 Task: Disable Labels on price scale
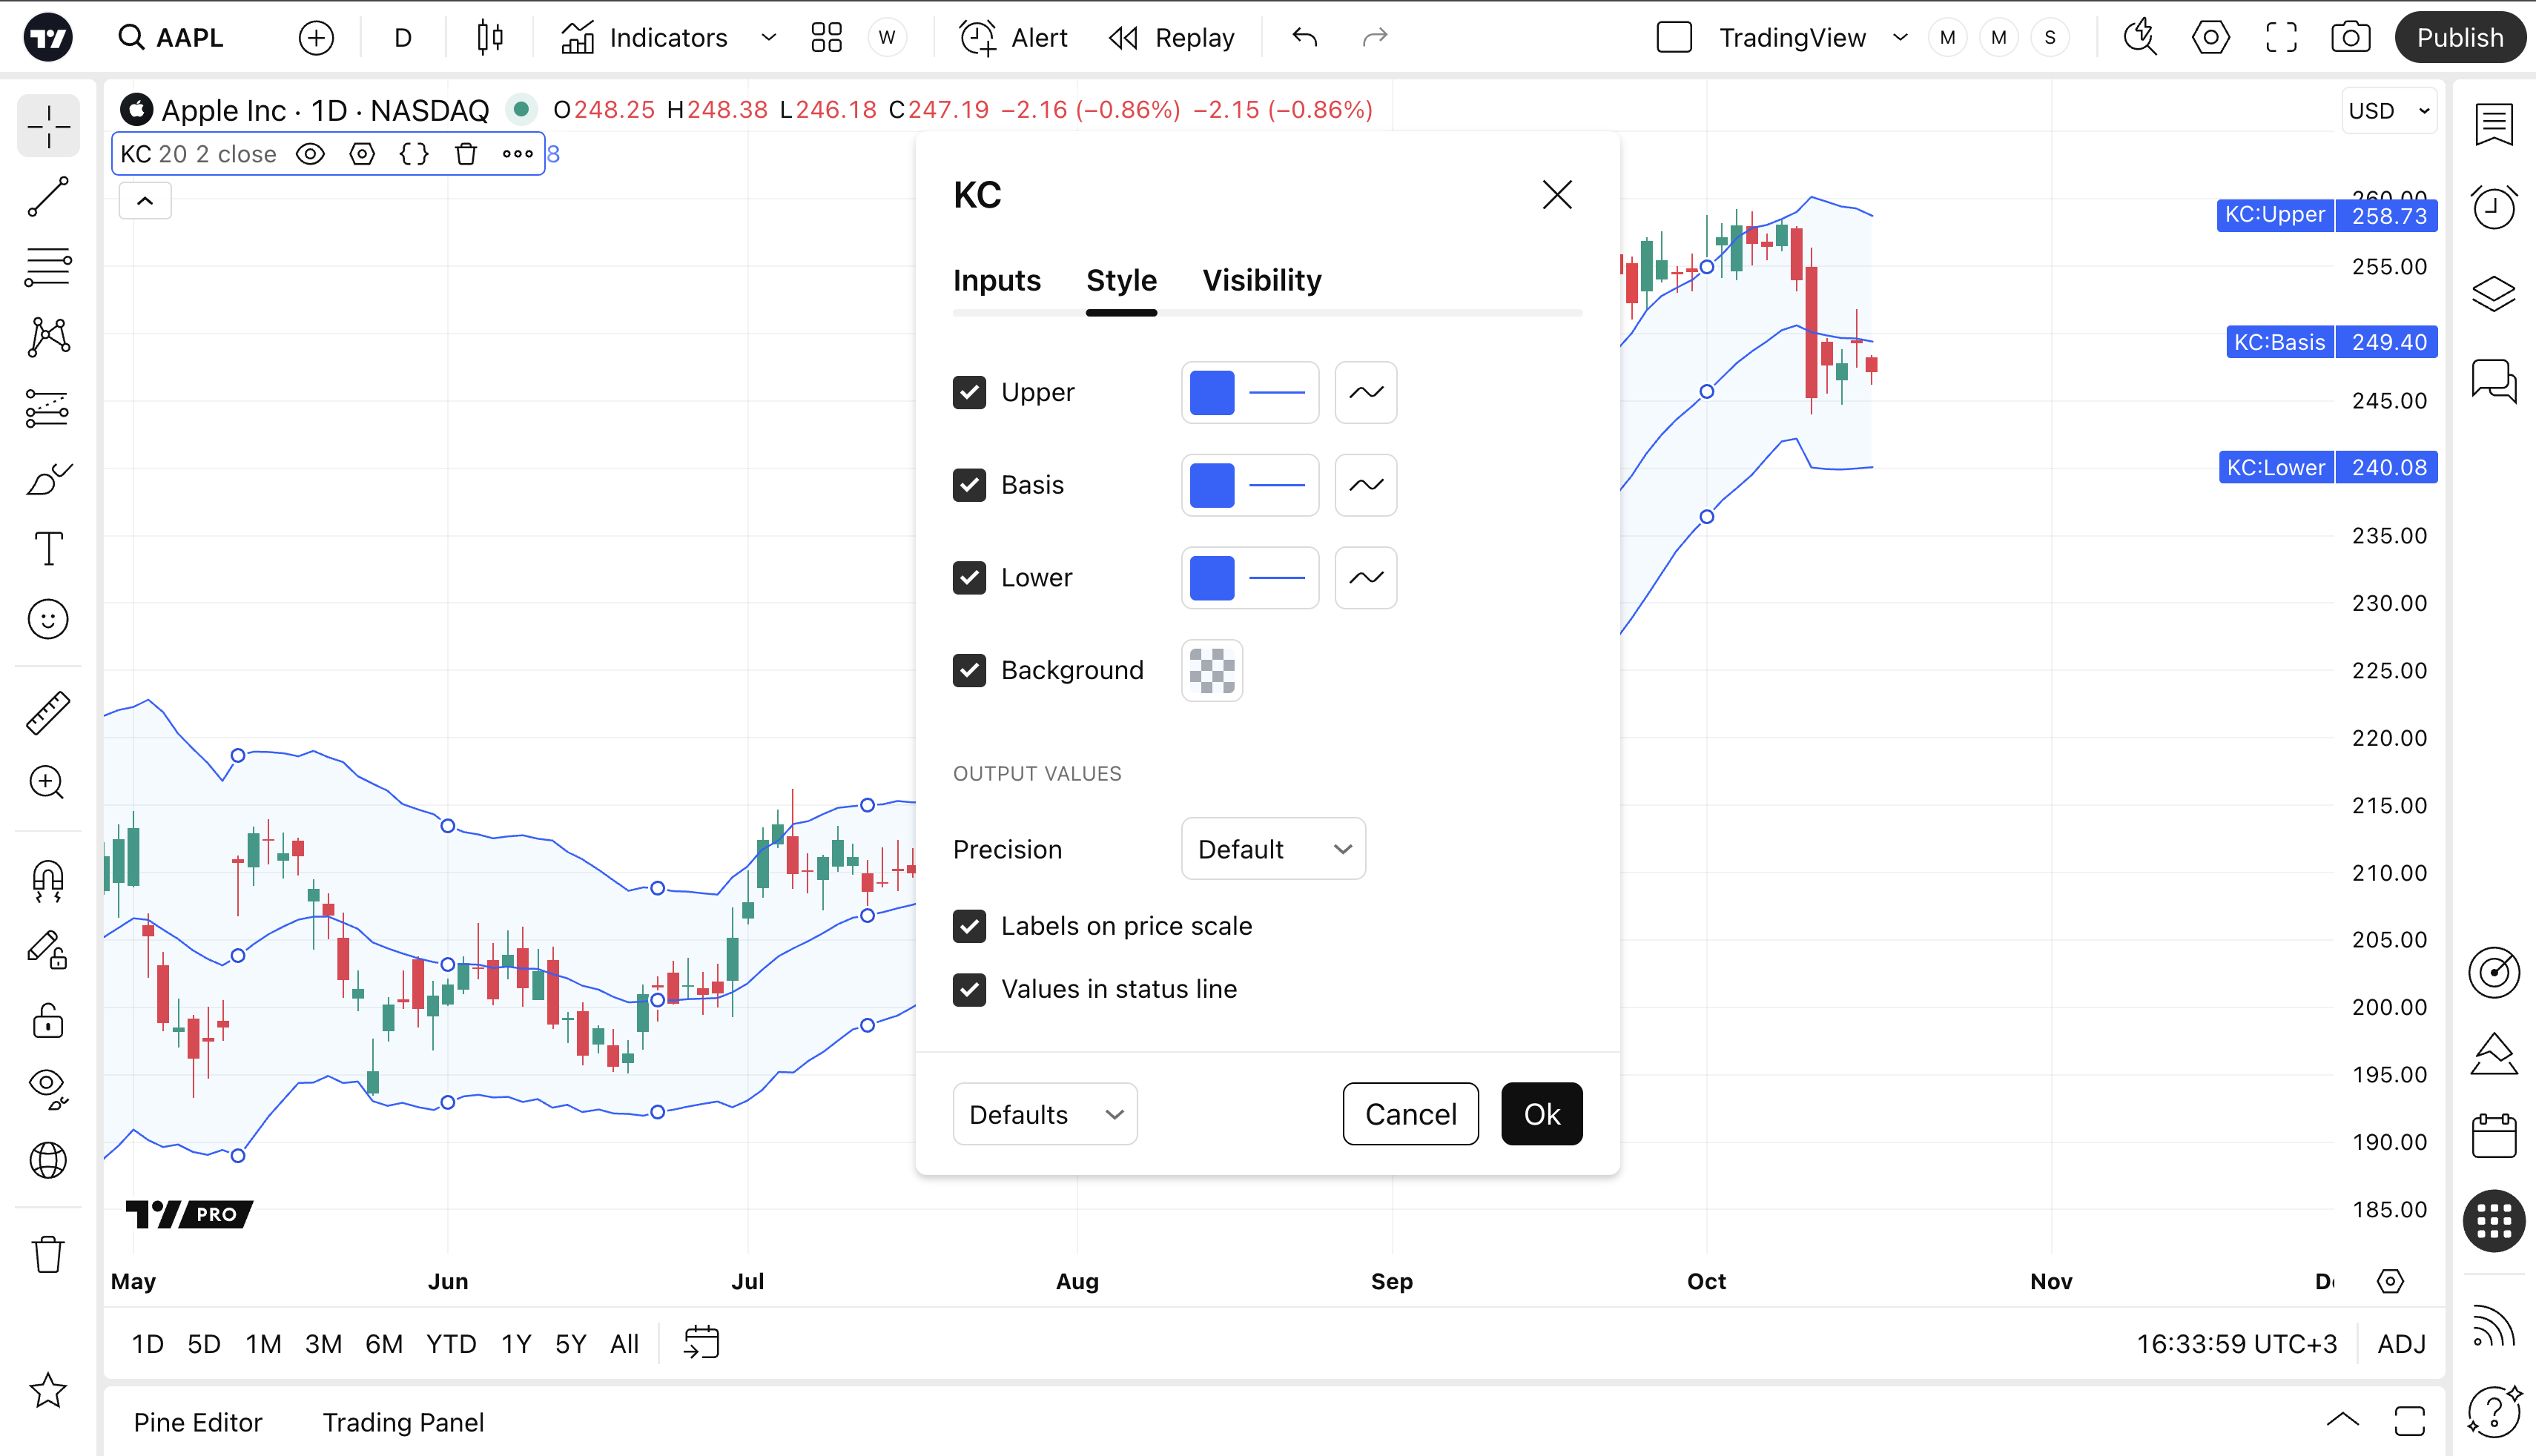tap(969, 926)
